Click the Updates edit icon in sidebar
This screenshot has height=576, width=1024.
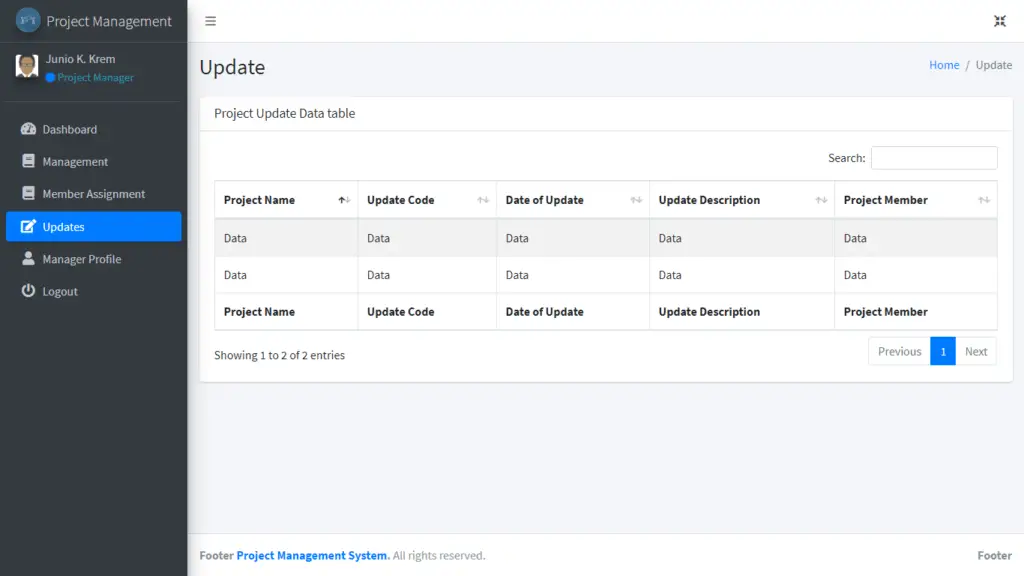click(x=28, y=227)
